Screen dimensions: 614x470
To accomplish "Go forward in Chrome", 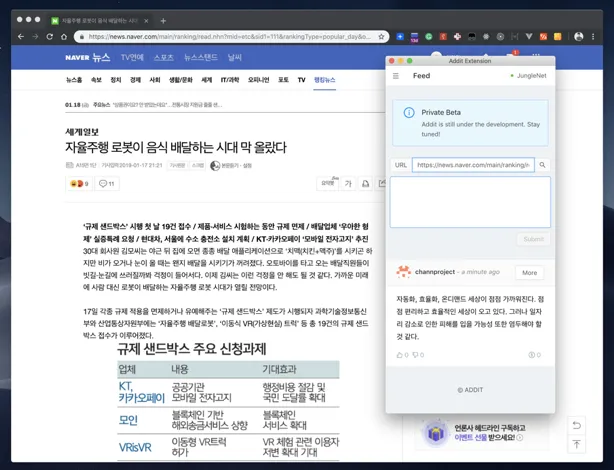I will click(x=35, y=36).
